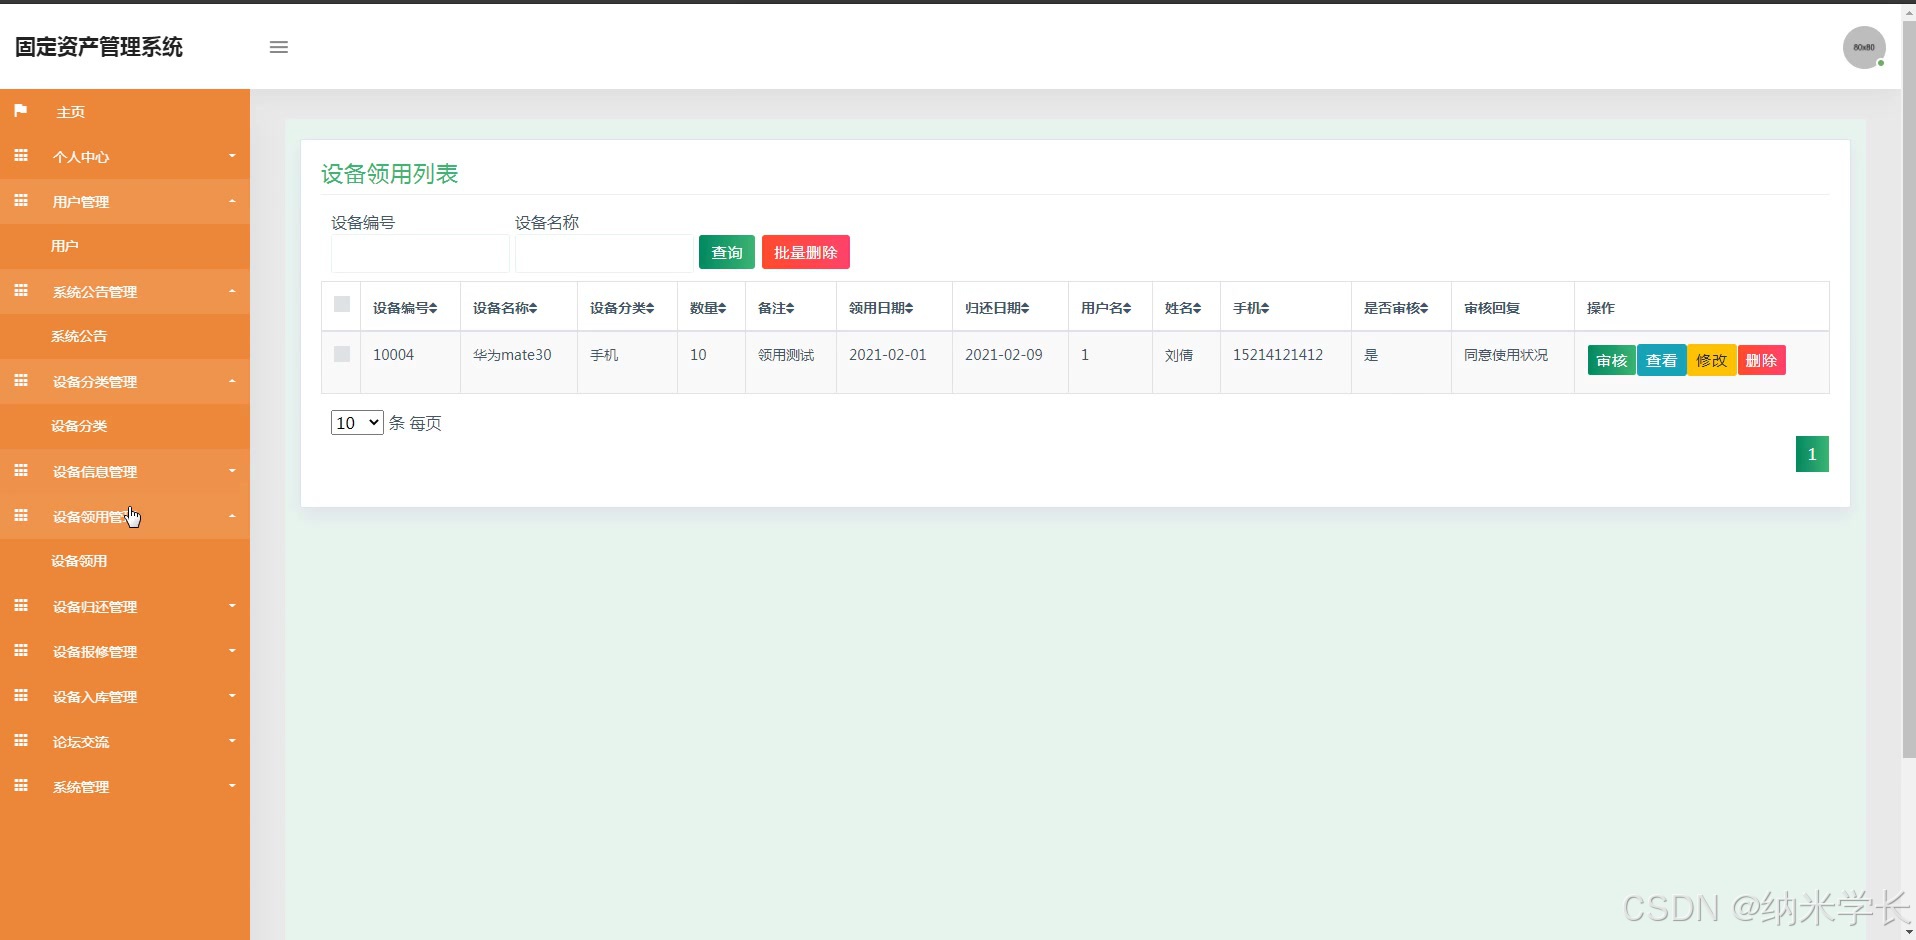Expand the 设备信息管理 menu arrow
This screenshot has height=940, width=1916.
[x=232, y=471]
